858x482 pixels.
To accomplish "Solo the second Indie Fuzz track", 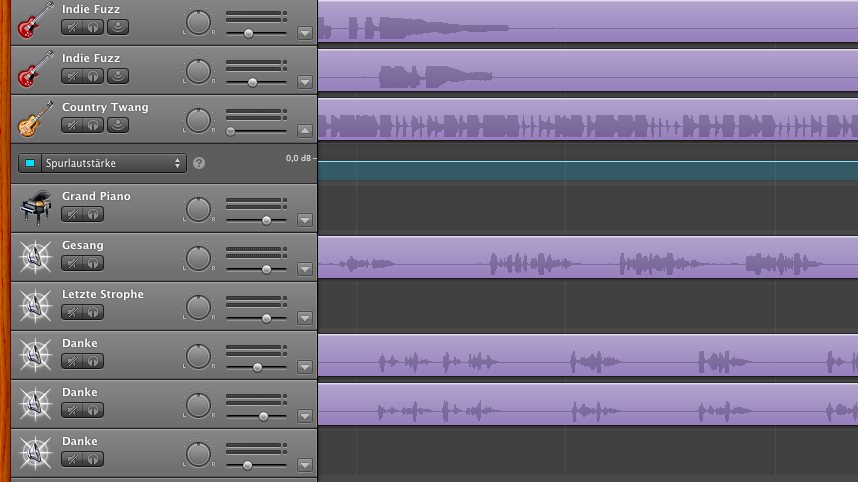I will click(x=93, y=76).
